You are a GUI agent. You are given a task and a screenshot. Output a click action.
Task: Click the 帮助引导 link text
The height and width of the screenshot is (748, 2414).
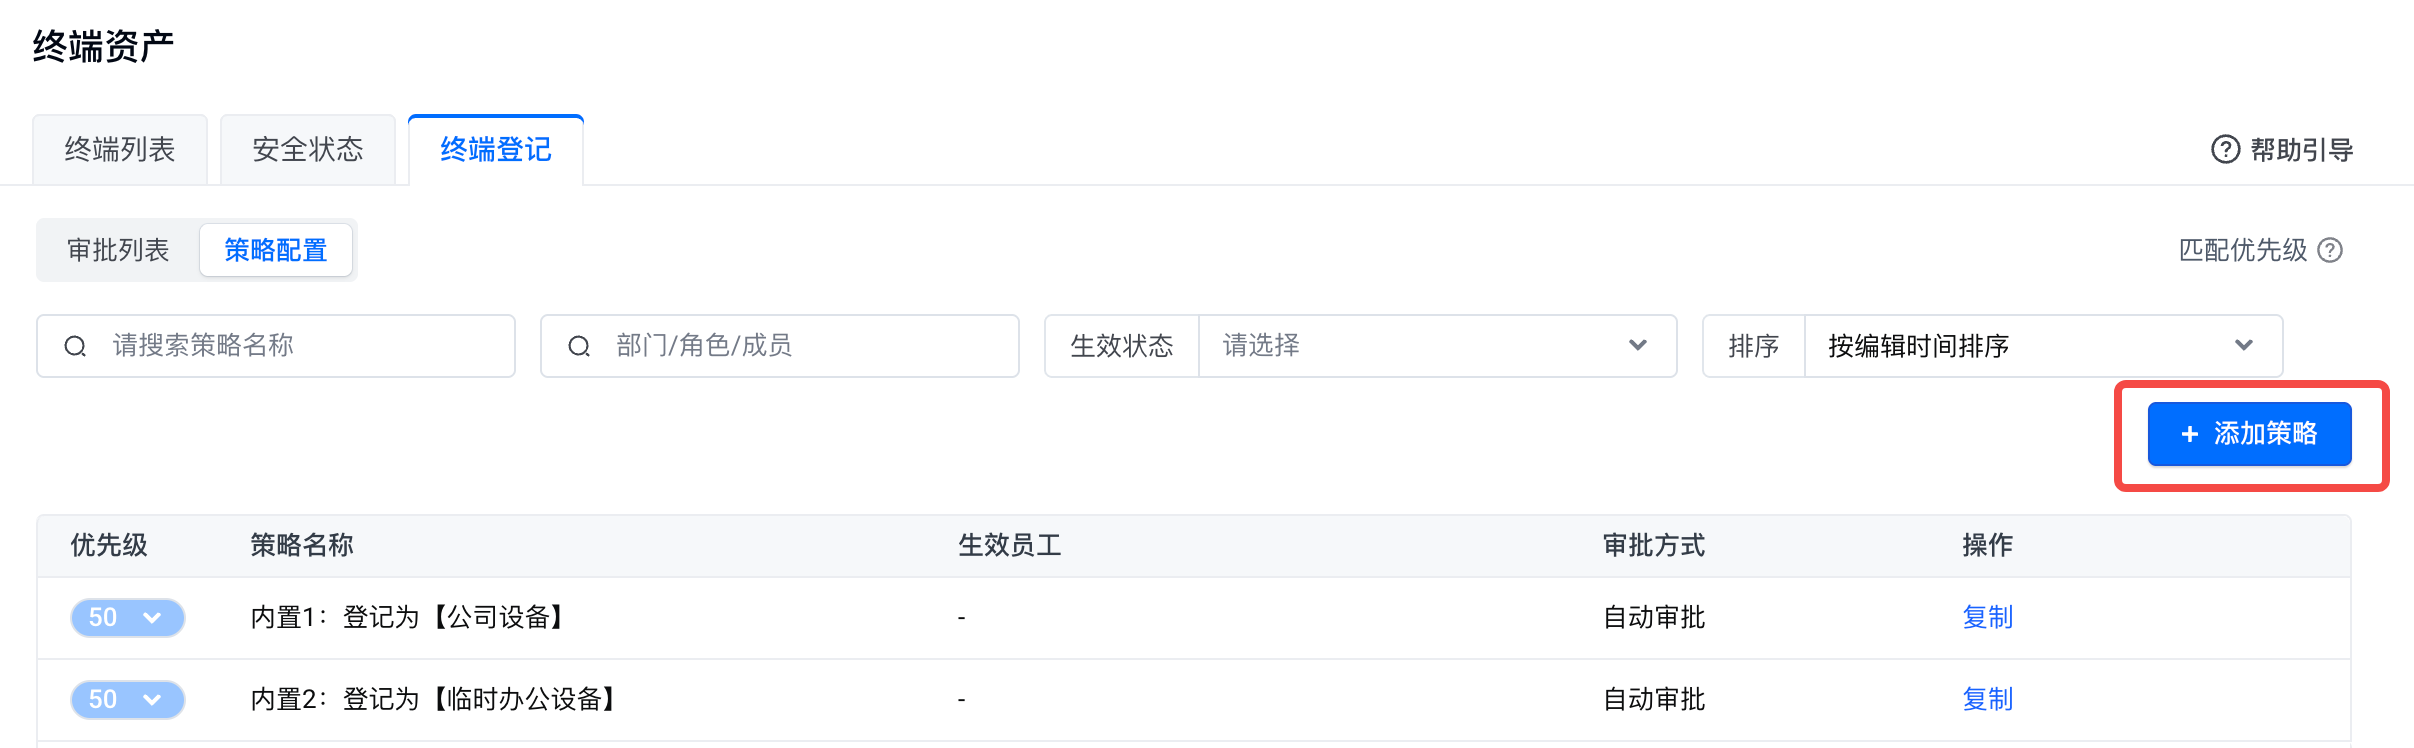pos(2301,150)
